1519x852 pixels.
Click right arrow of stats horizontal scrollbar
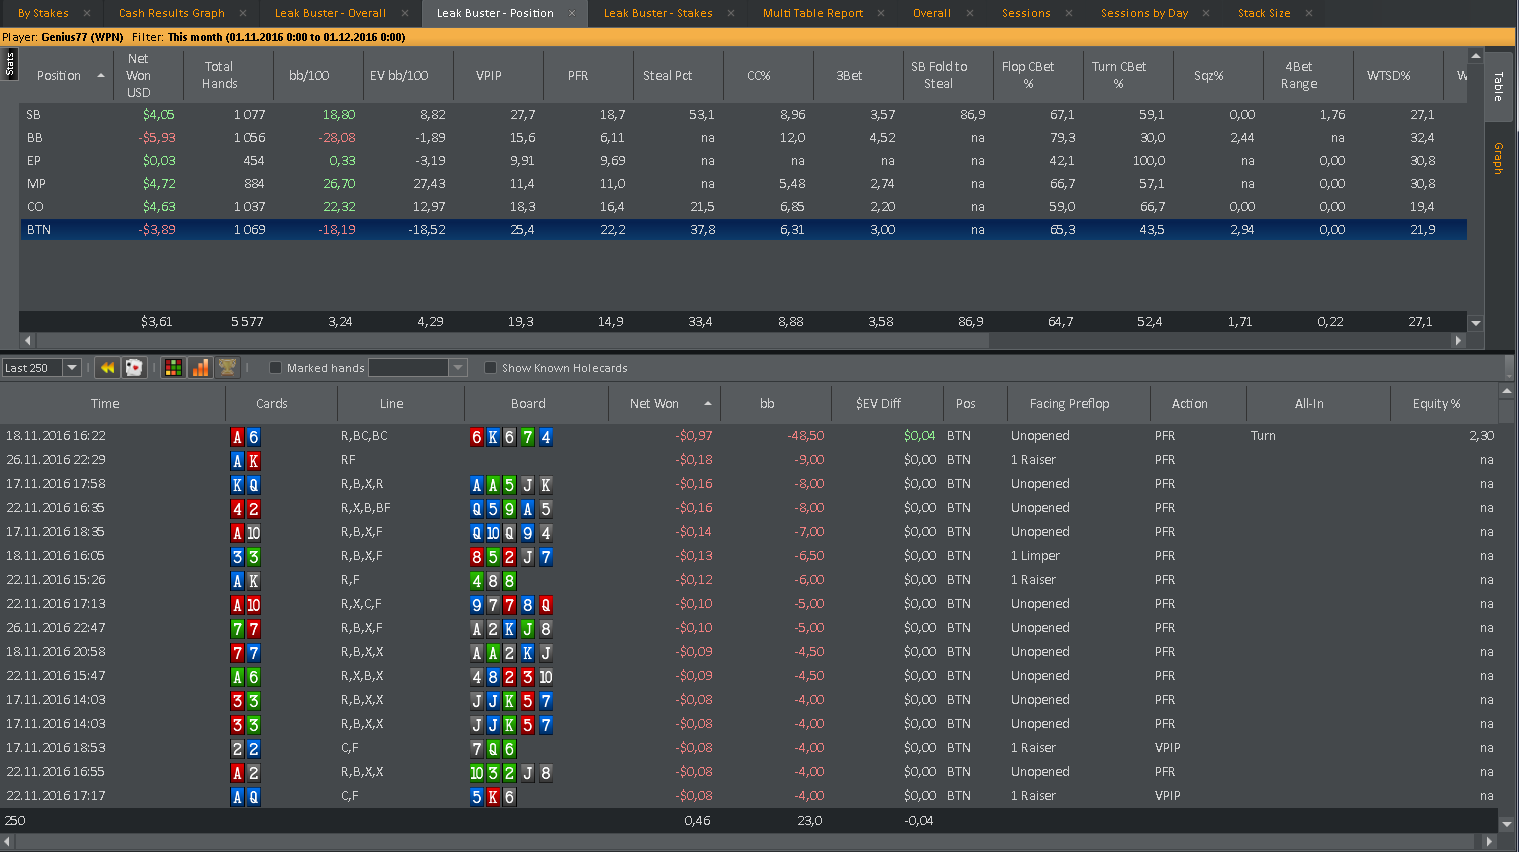tap(1458, 340)
